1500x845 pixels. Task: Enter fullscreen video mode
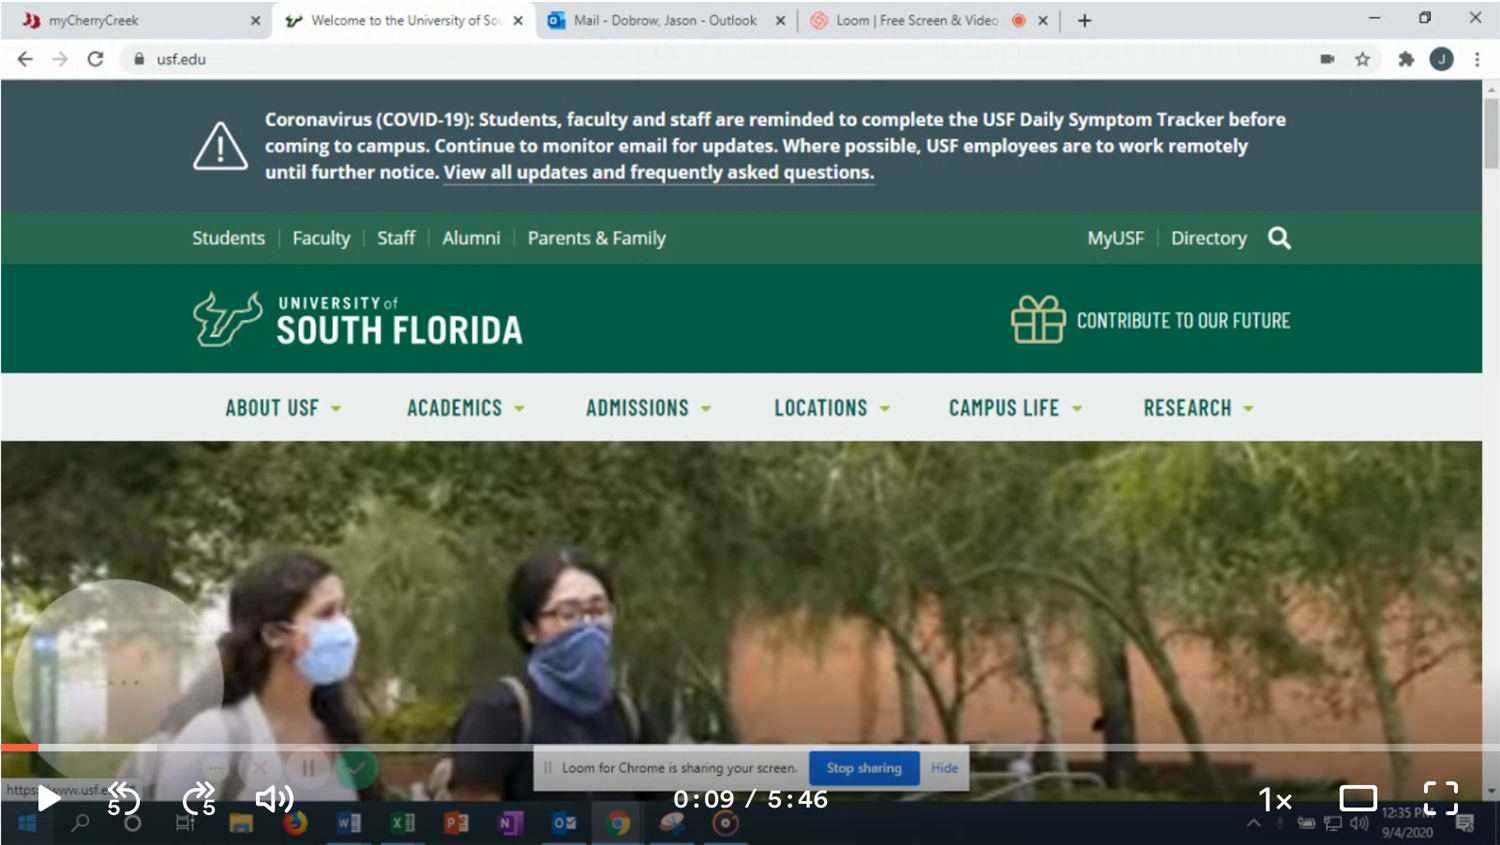tap(1440, 798)
